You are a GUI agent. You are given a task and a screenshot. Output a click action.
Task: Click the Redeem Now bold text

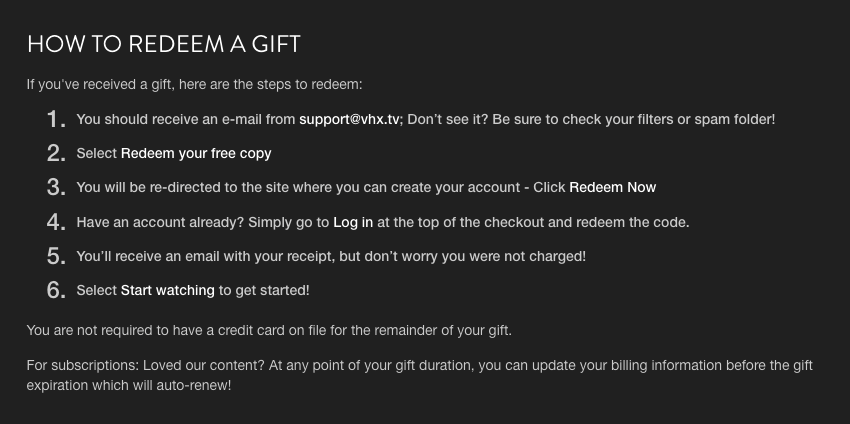[613, 187]
